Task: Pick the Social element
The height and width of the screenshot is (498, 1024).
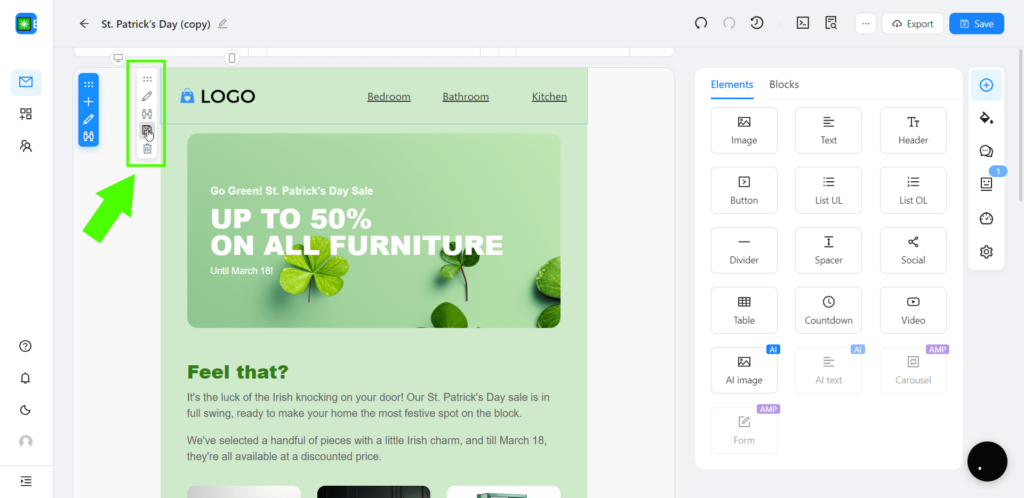Action: (x=913, y=251)
